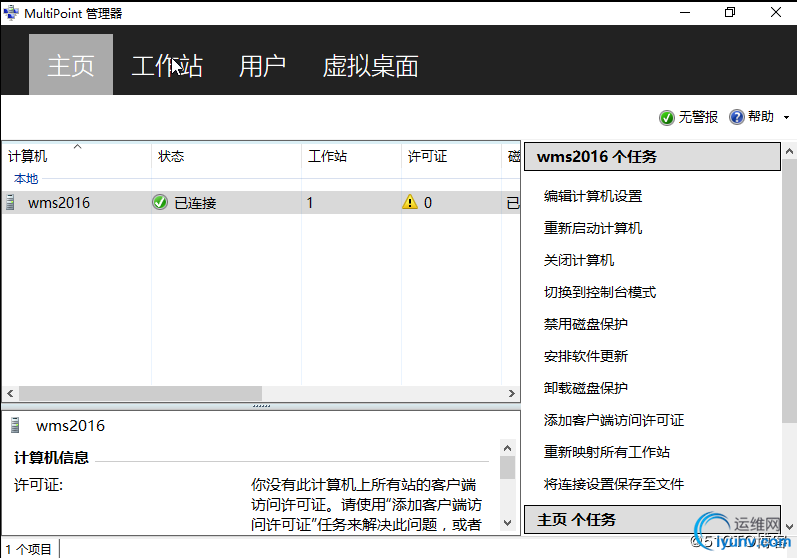Screen dimensions: 797x558
Task: Restore down the MultiPoint 管理器 window
Action: pos(730,12)
